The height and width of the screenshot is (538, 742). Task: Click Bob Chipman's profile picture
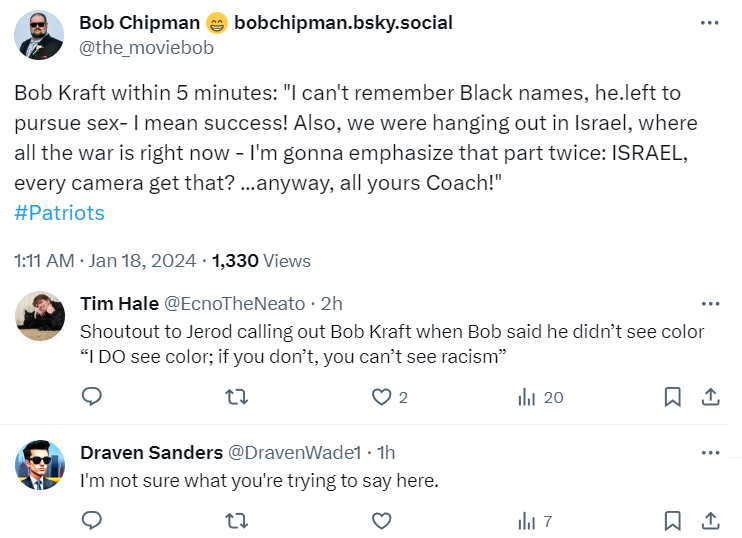40,35
